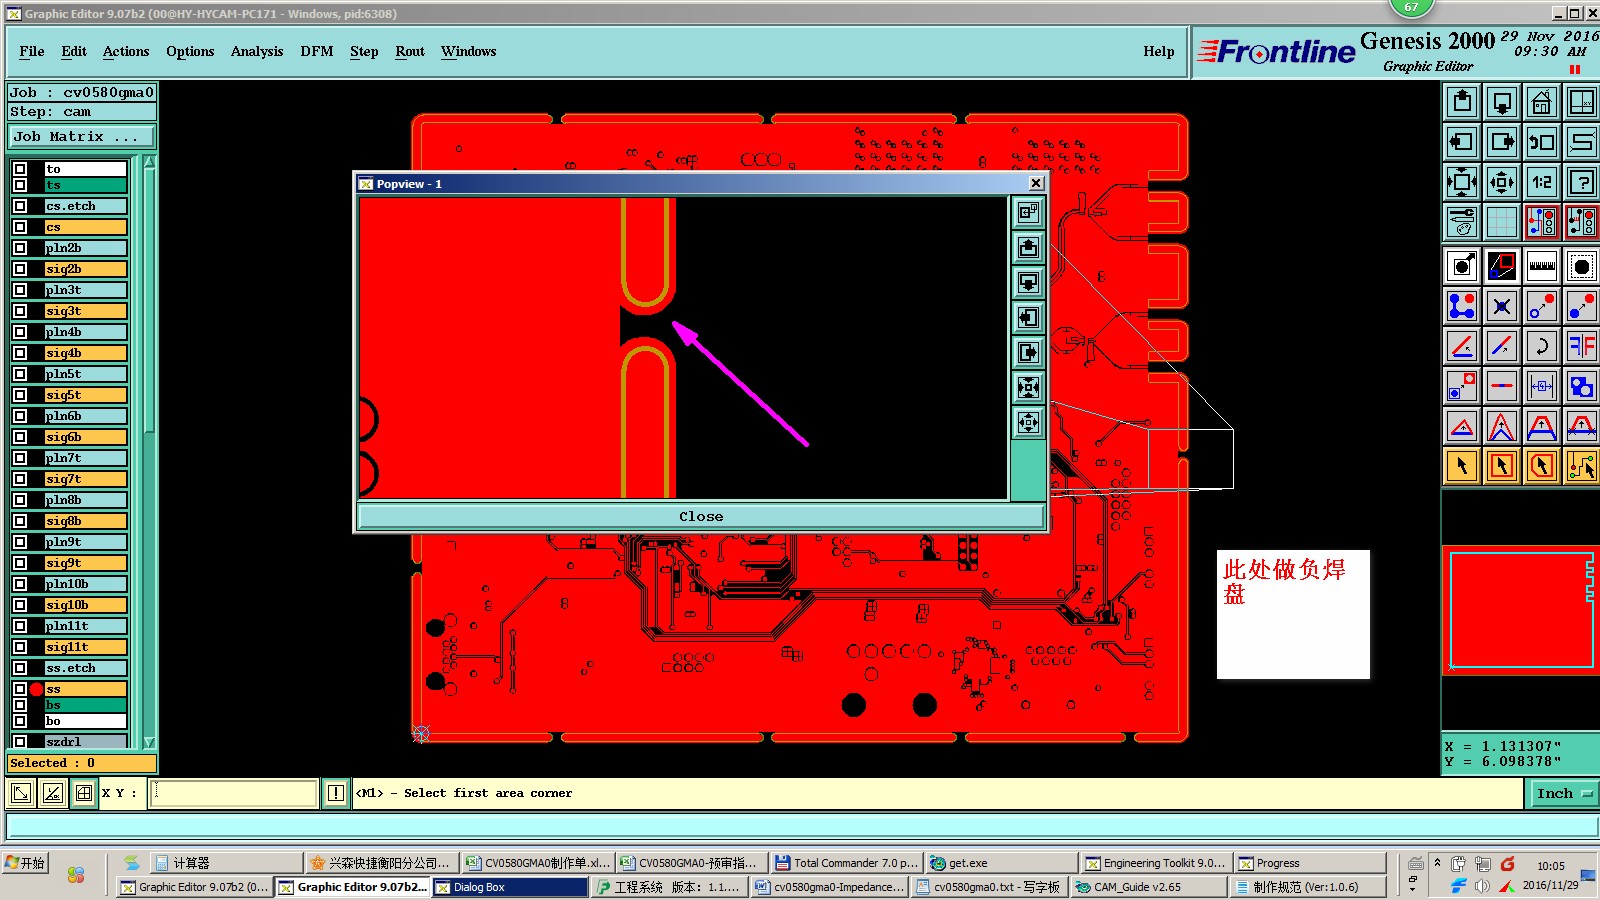Click the board overview thumbnail
This screenshot has height=900, width=1600.
point(1520,610)
